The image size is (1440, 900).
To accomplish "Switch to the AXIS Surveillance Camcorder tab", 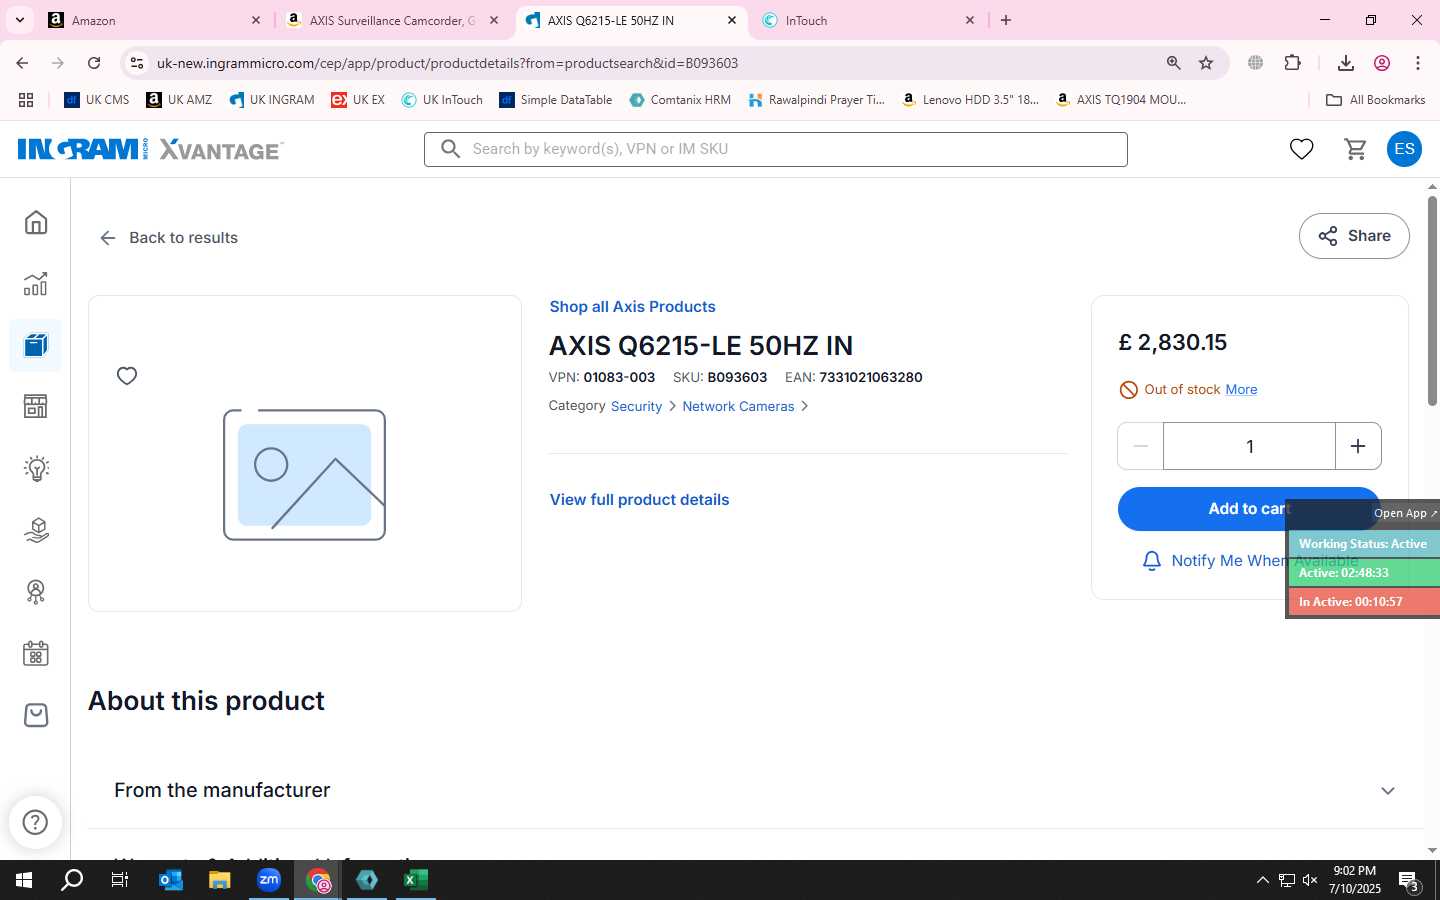I will (x=392, y=20).
